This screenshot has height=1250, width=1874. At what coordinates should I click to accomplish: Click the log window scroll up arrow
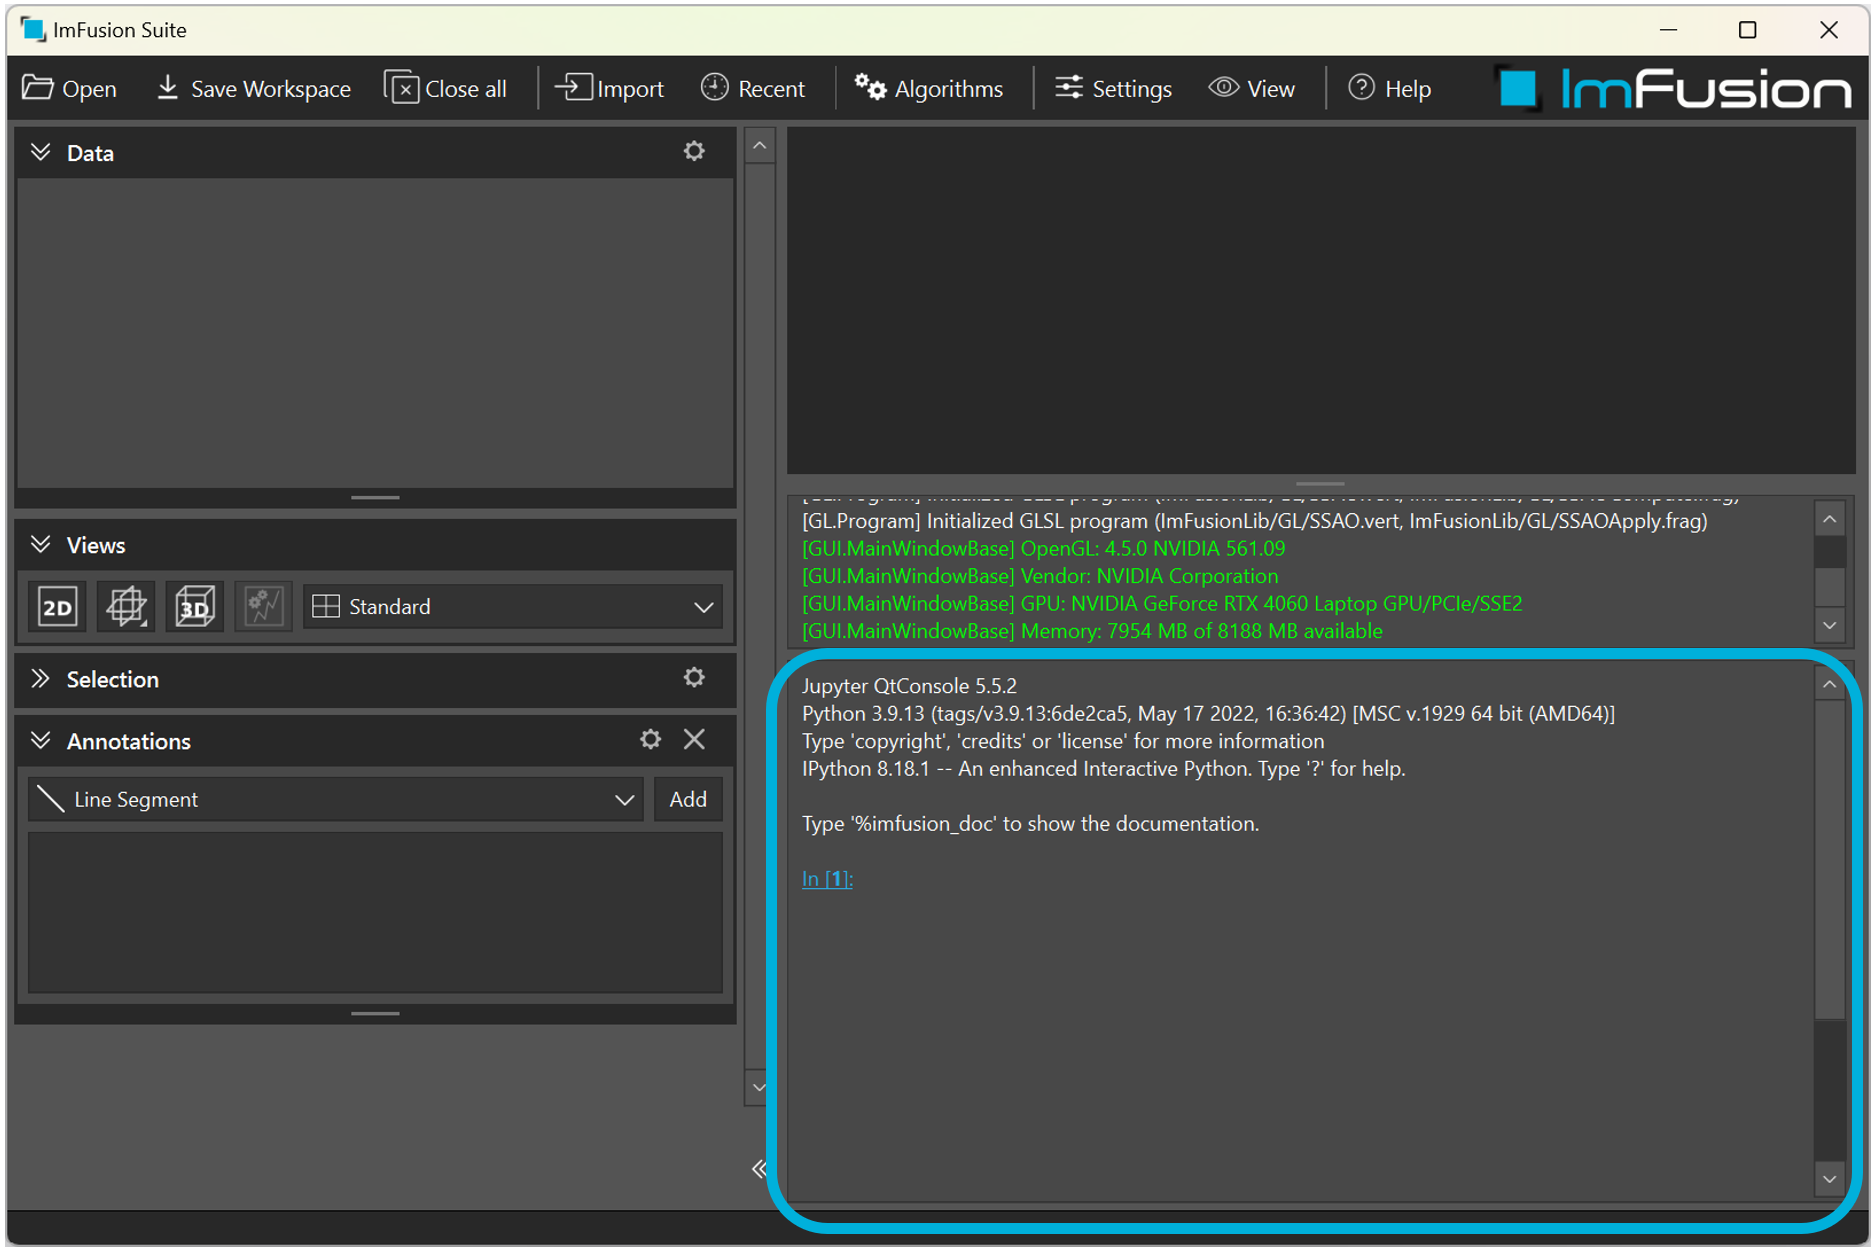[x=1829, y=519]
